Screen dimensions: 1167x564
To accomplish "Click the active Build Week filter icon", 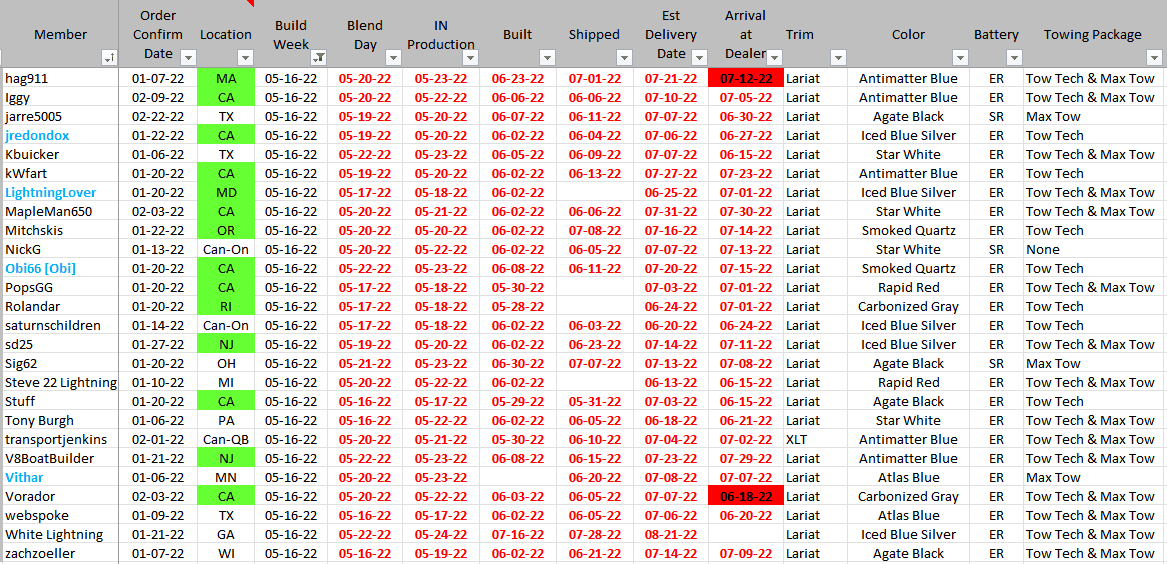I will click(x=318, y=58).
